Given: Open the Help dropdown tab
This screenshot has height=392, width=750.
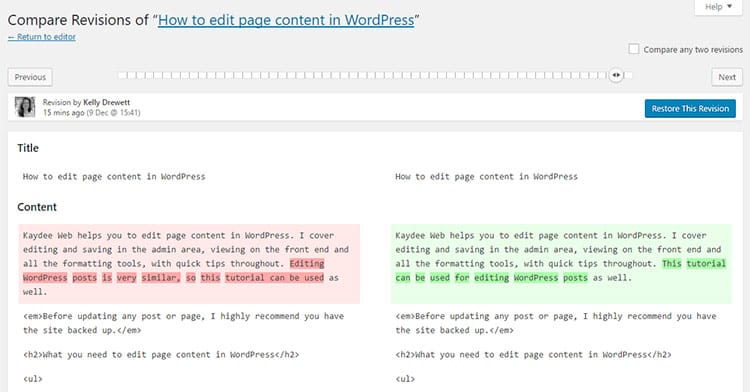Looking at the screenshot, I should 718,7.
